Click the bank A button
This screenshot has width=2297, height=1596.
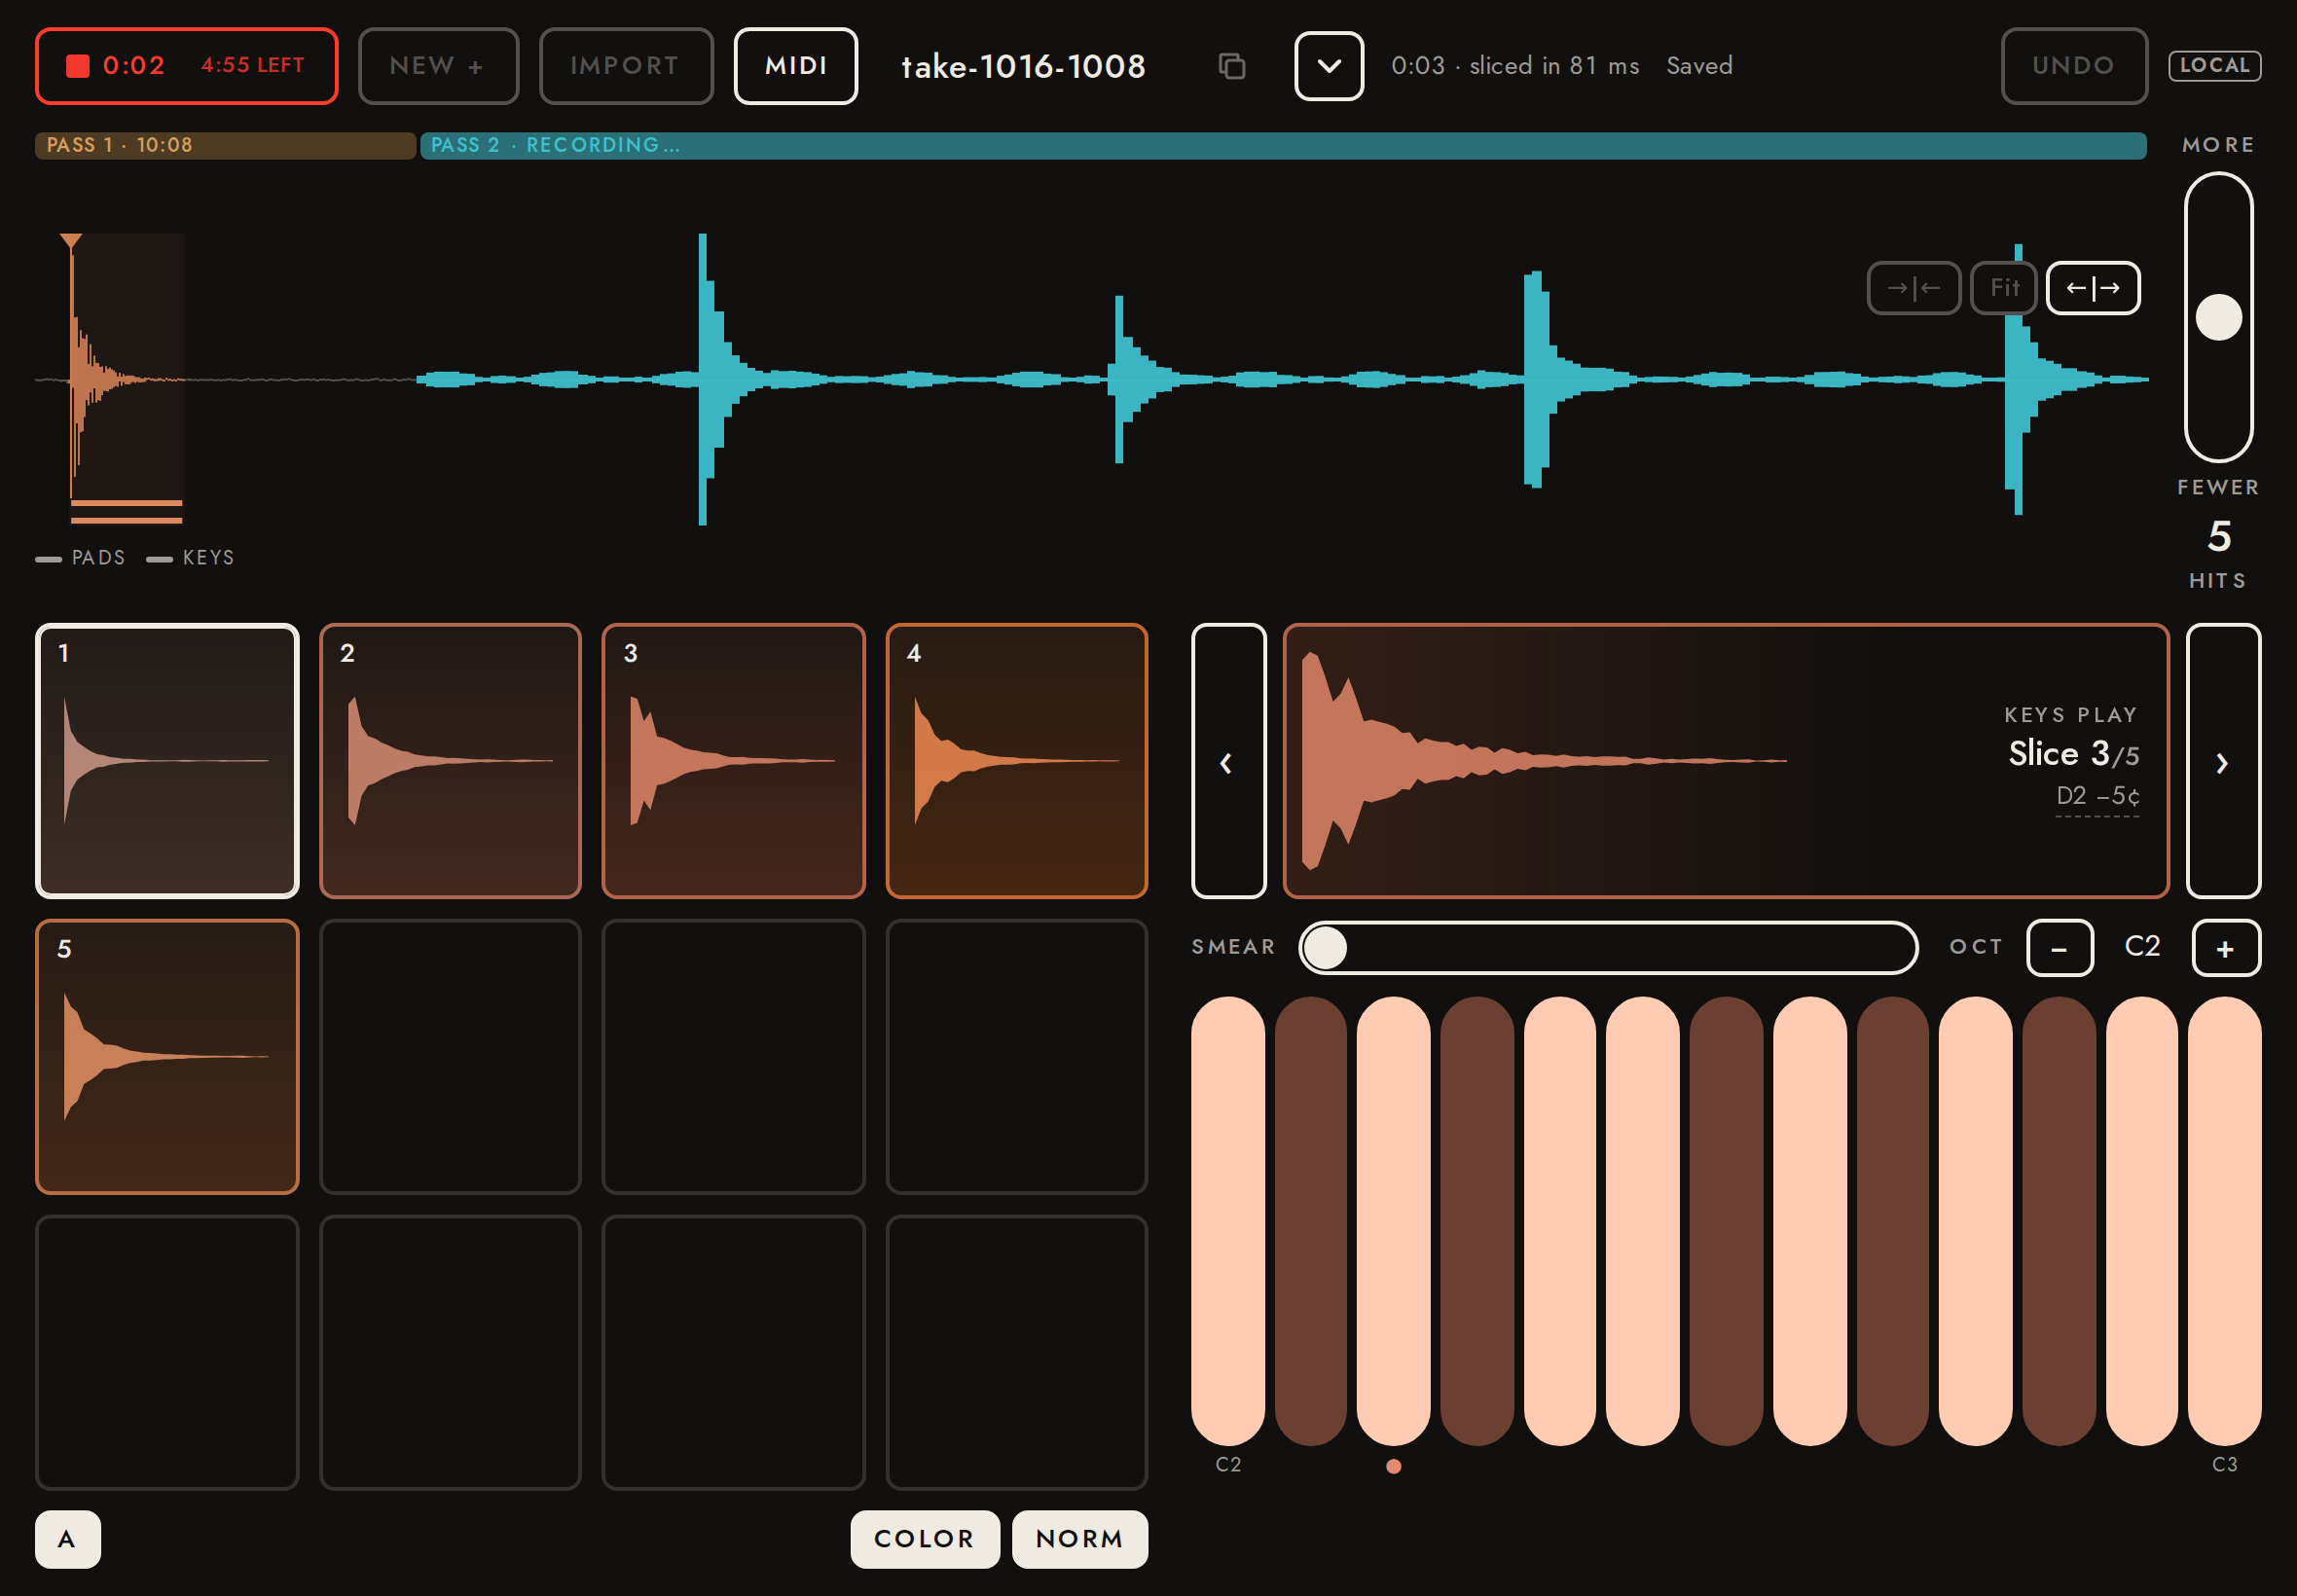(x=67, y=1539)
